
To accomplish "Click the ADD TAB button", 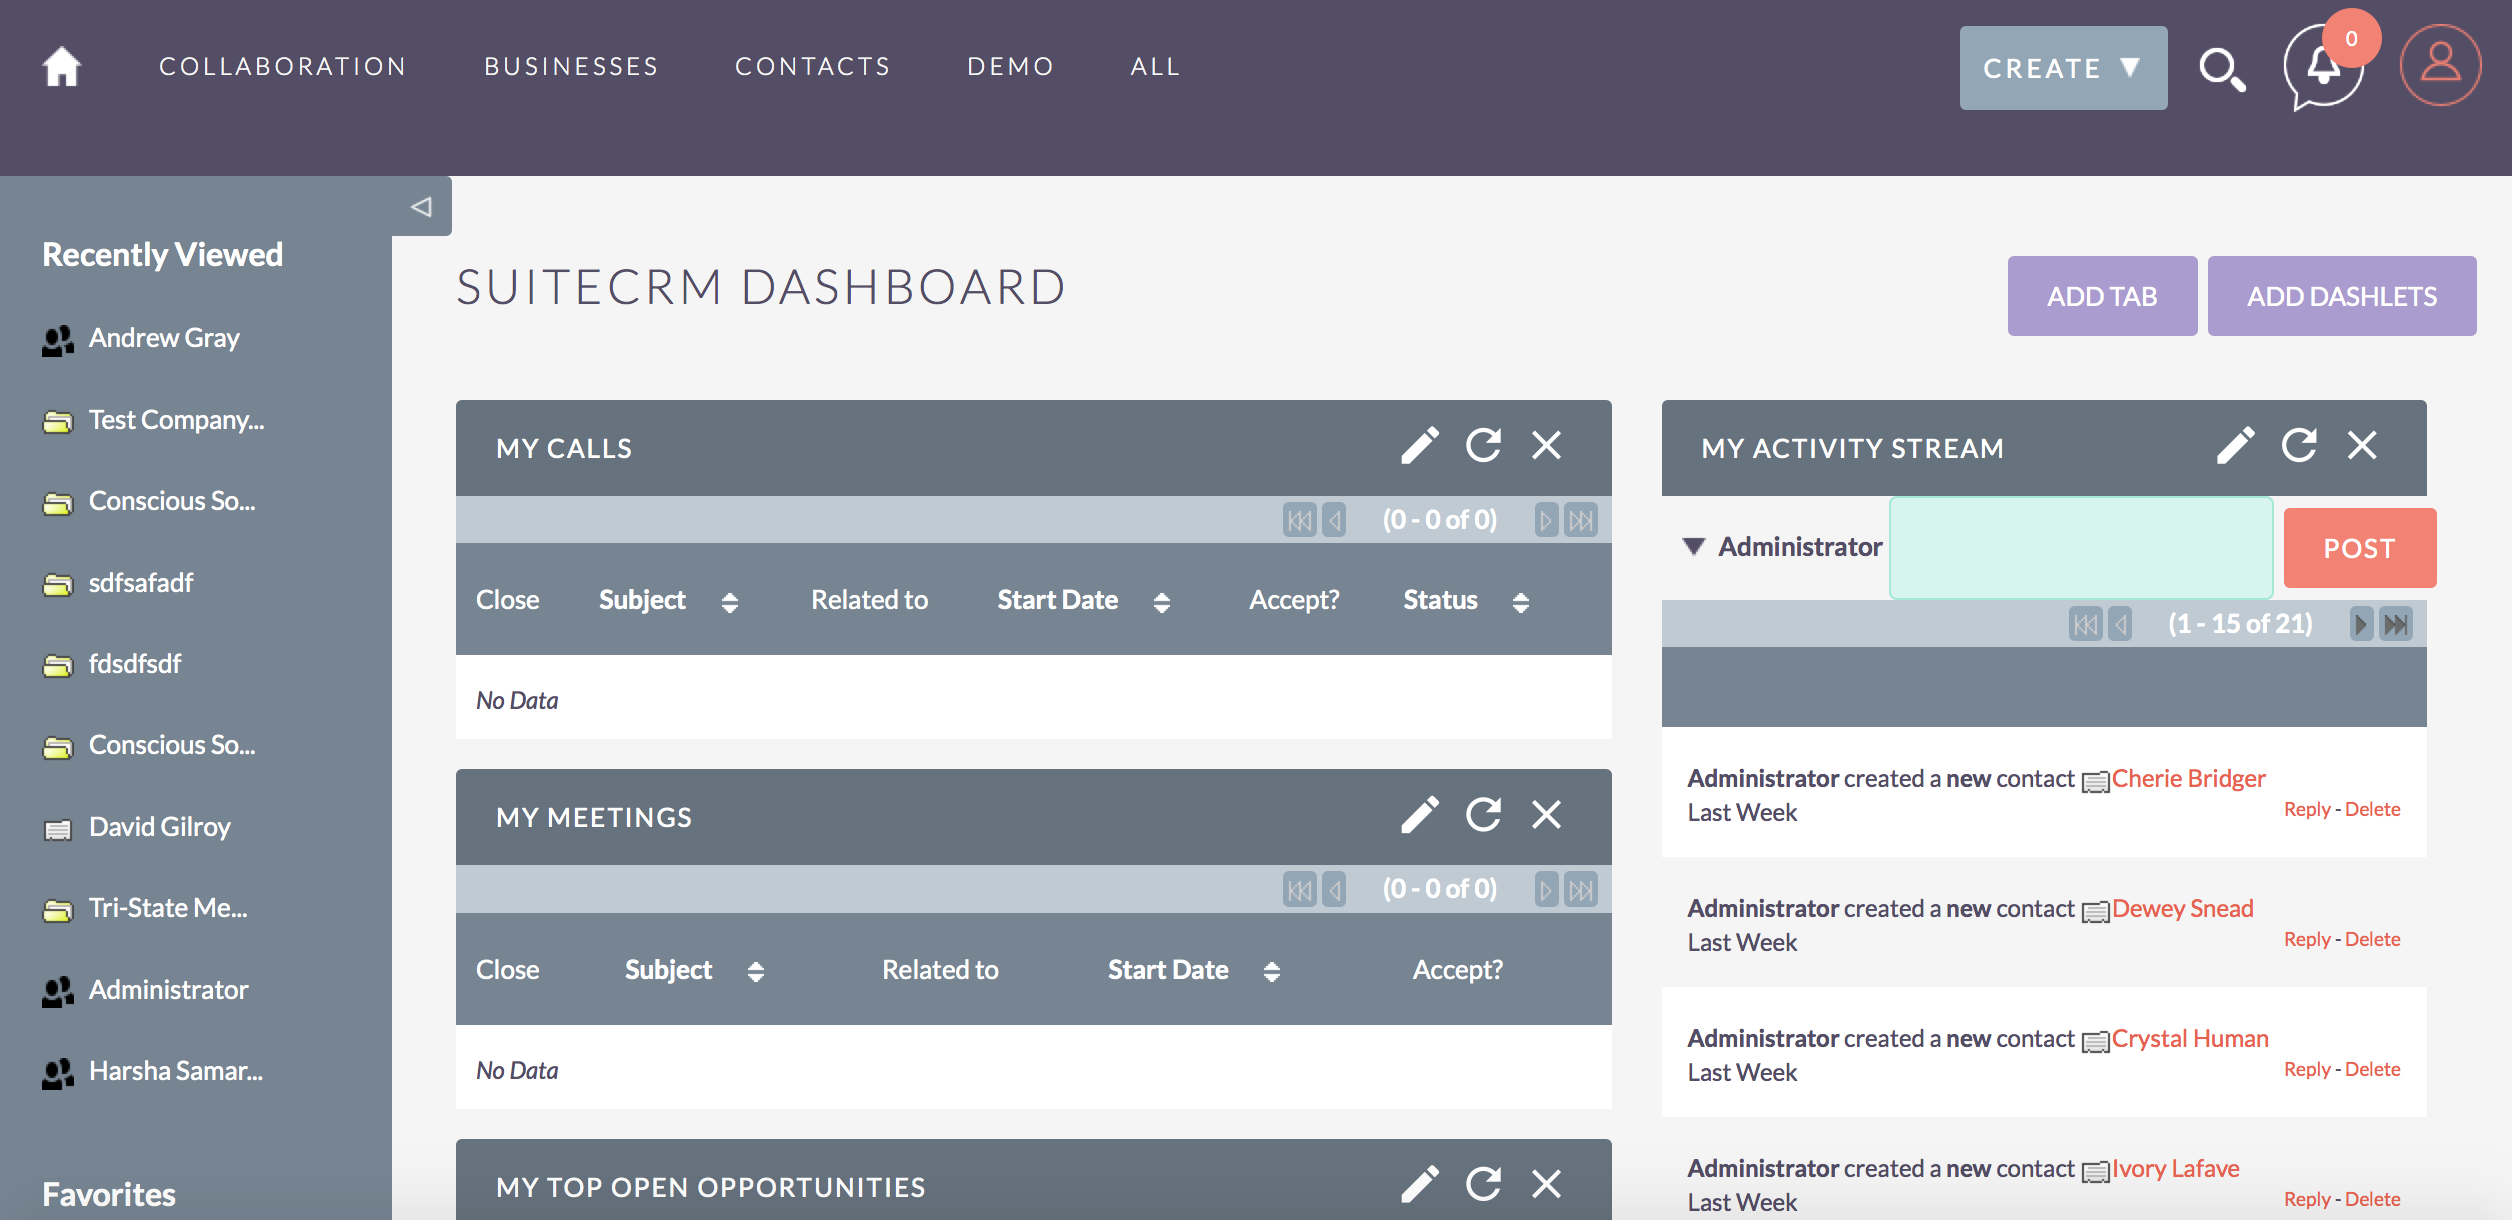I will point(2100,296).
